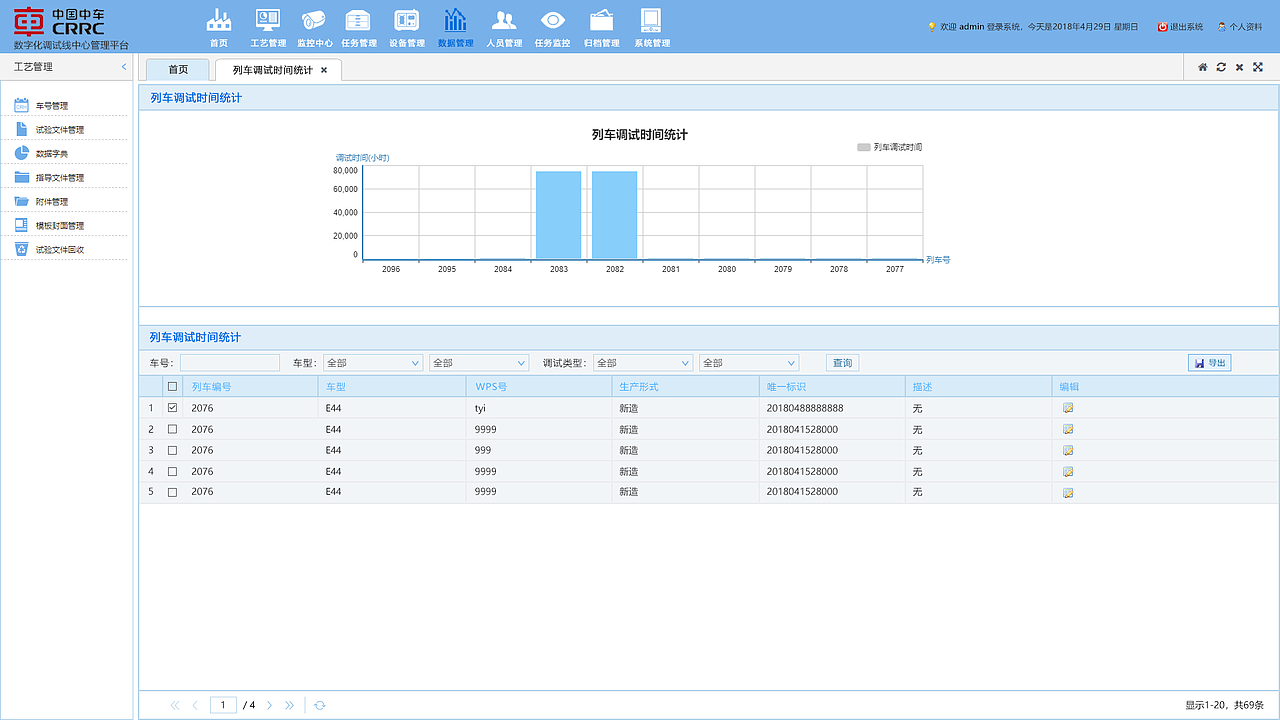Click the edit icon for WPS 999 row
This screenshot has width=1280, height=720.
tap(1068, 450)
